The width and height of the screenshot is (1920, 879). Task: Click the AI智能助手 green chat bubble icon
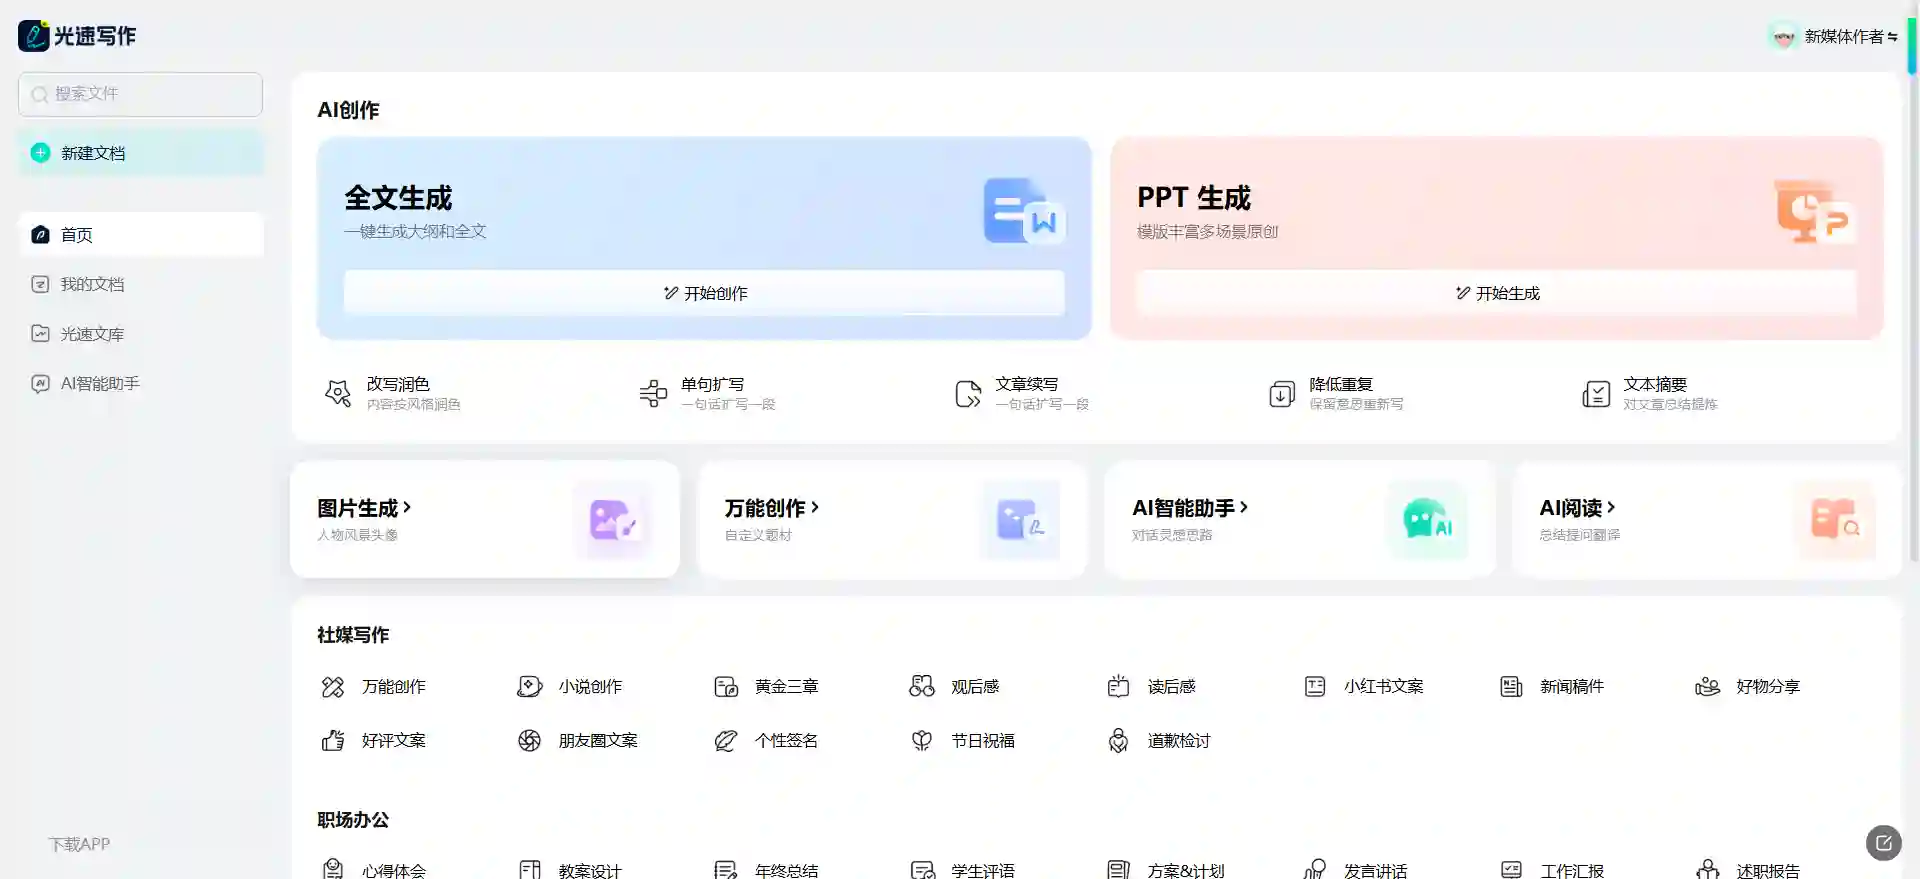[x=1427, y=520]
